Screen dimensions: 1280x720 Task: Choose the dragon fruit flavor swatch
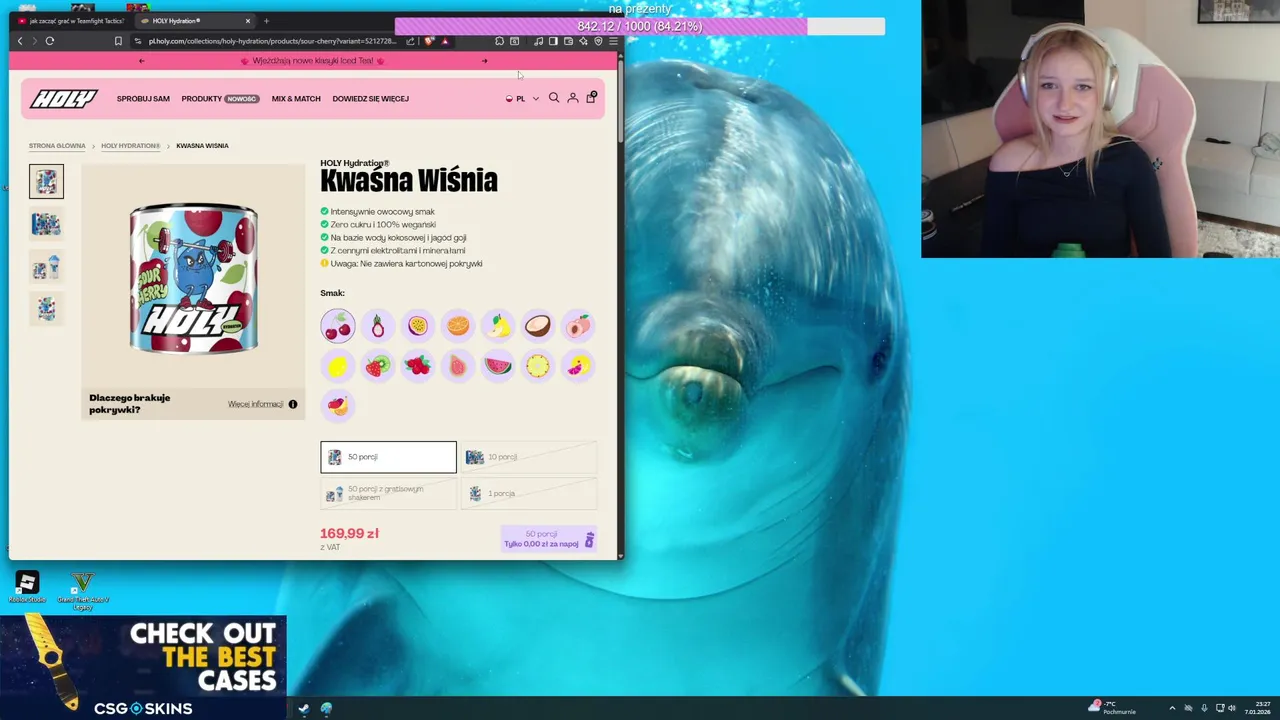point(378,326)
